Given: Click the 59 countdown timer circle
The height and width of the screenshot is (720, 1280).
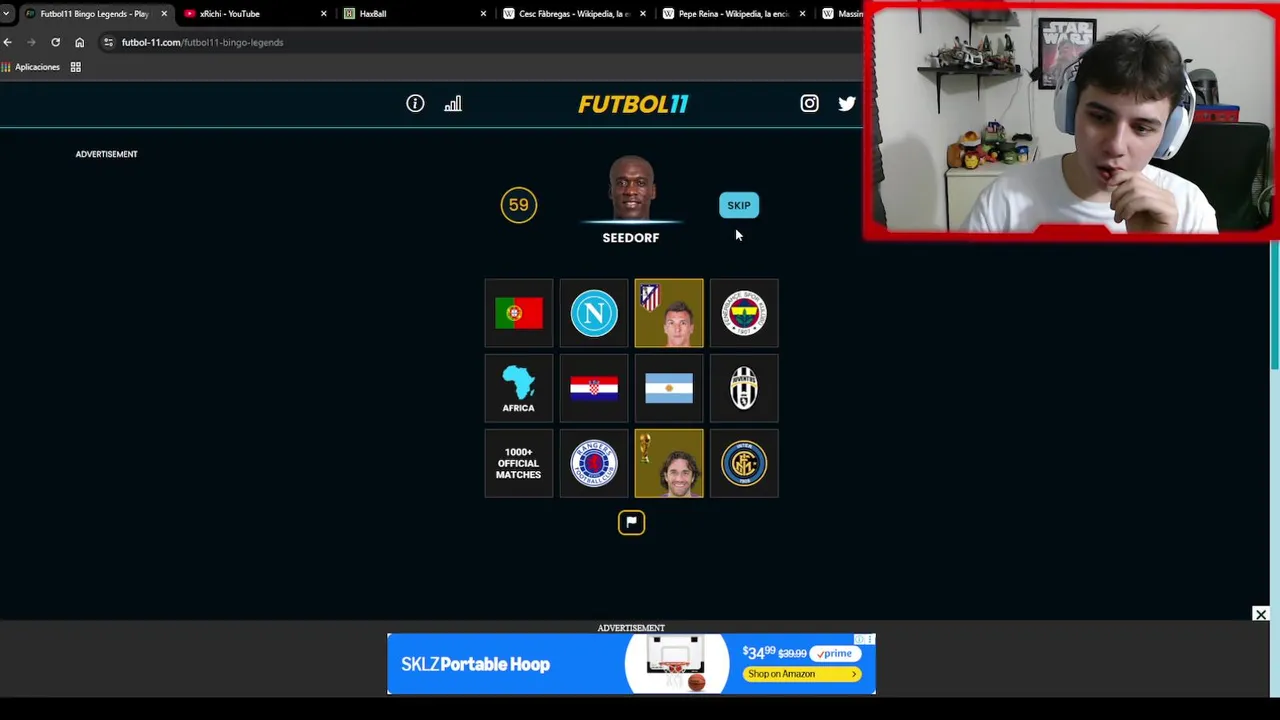Looking at the screenshot, I should click(x=518, y=205).
